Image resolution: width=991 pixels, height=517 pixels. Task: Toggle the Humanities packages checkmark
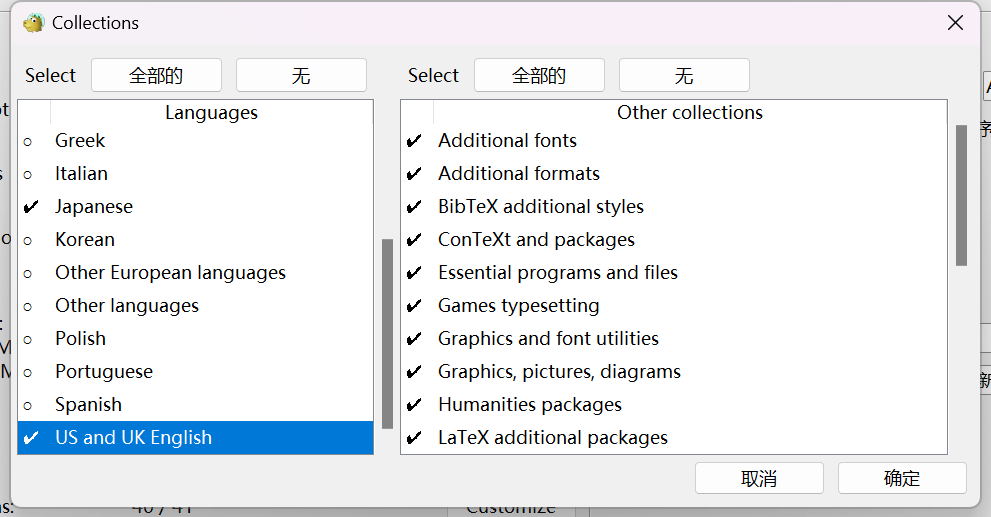[x=414, y=405]
